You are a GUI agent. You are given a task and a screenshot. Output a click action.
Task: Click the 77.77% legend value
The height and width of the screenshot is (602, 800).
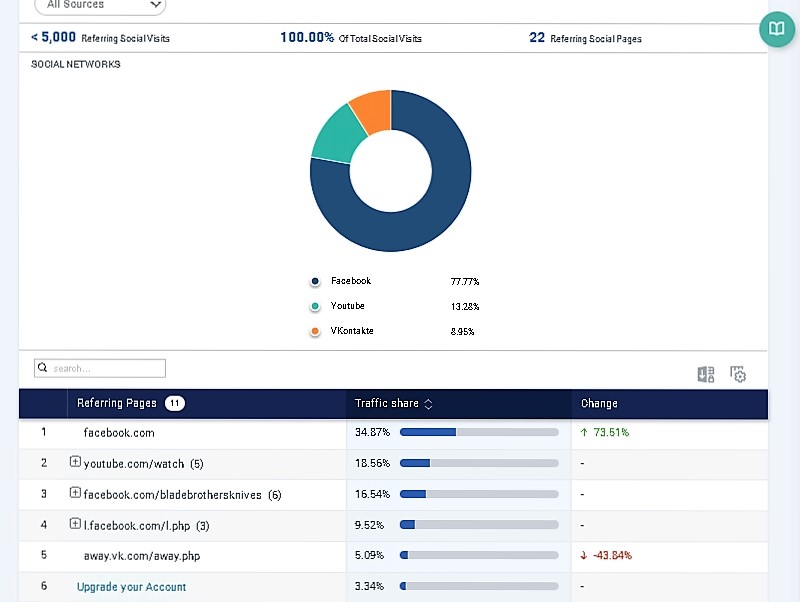(465, 282)
